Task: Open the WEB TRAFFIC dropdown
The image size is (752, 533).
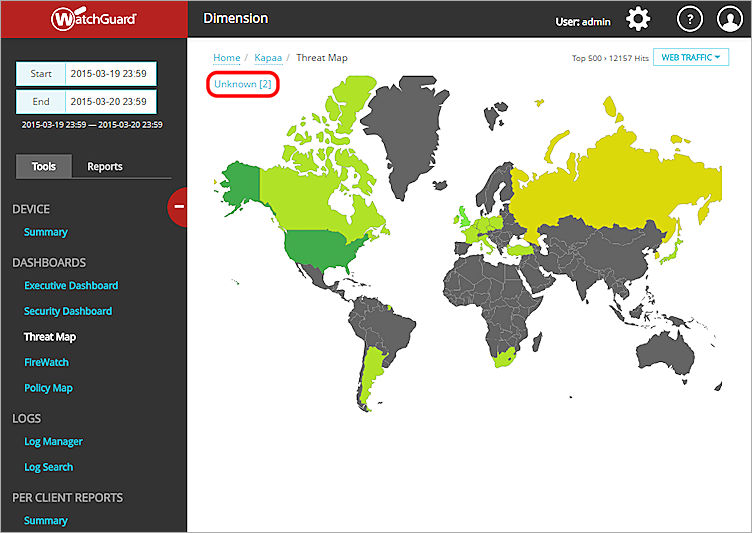Action: 691,58
